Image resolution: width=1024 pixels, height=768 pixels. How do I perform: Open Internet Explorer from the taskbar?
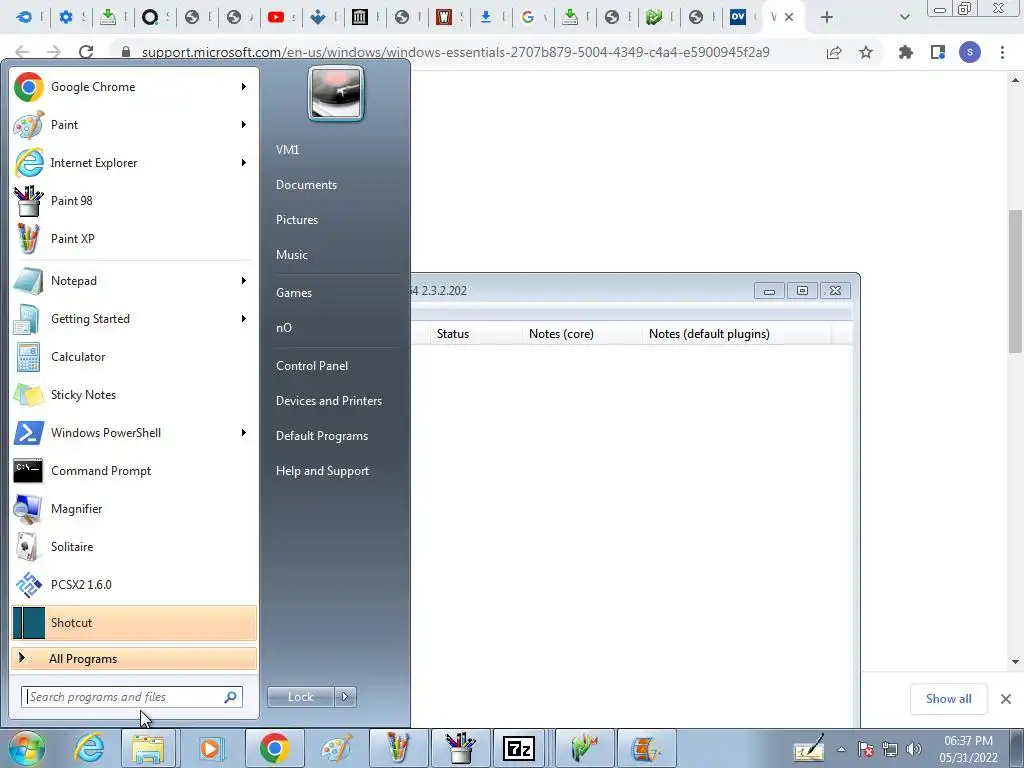[x=89, y=748]
